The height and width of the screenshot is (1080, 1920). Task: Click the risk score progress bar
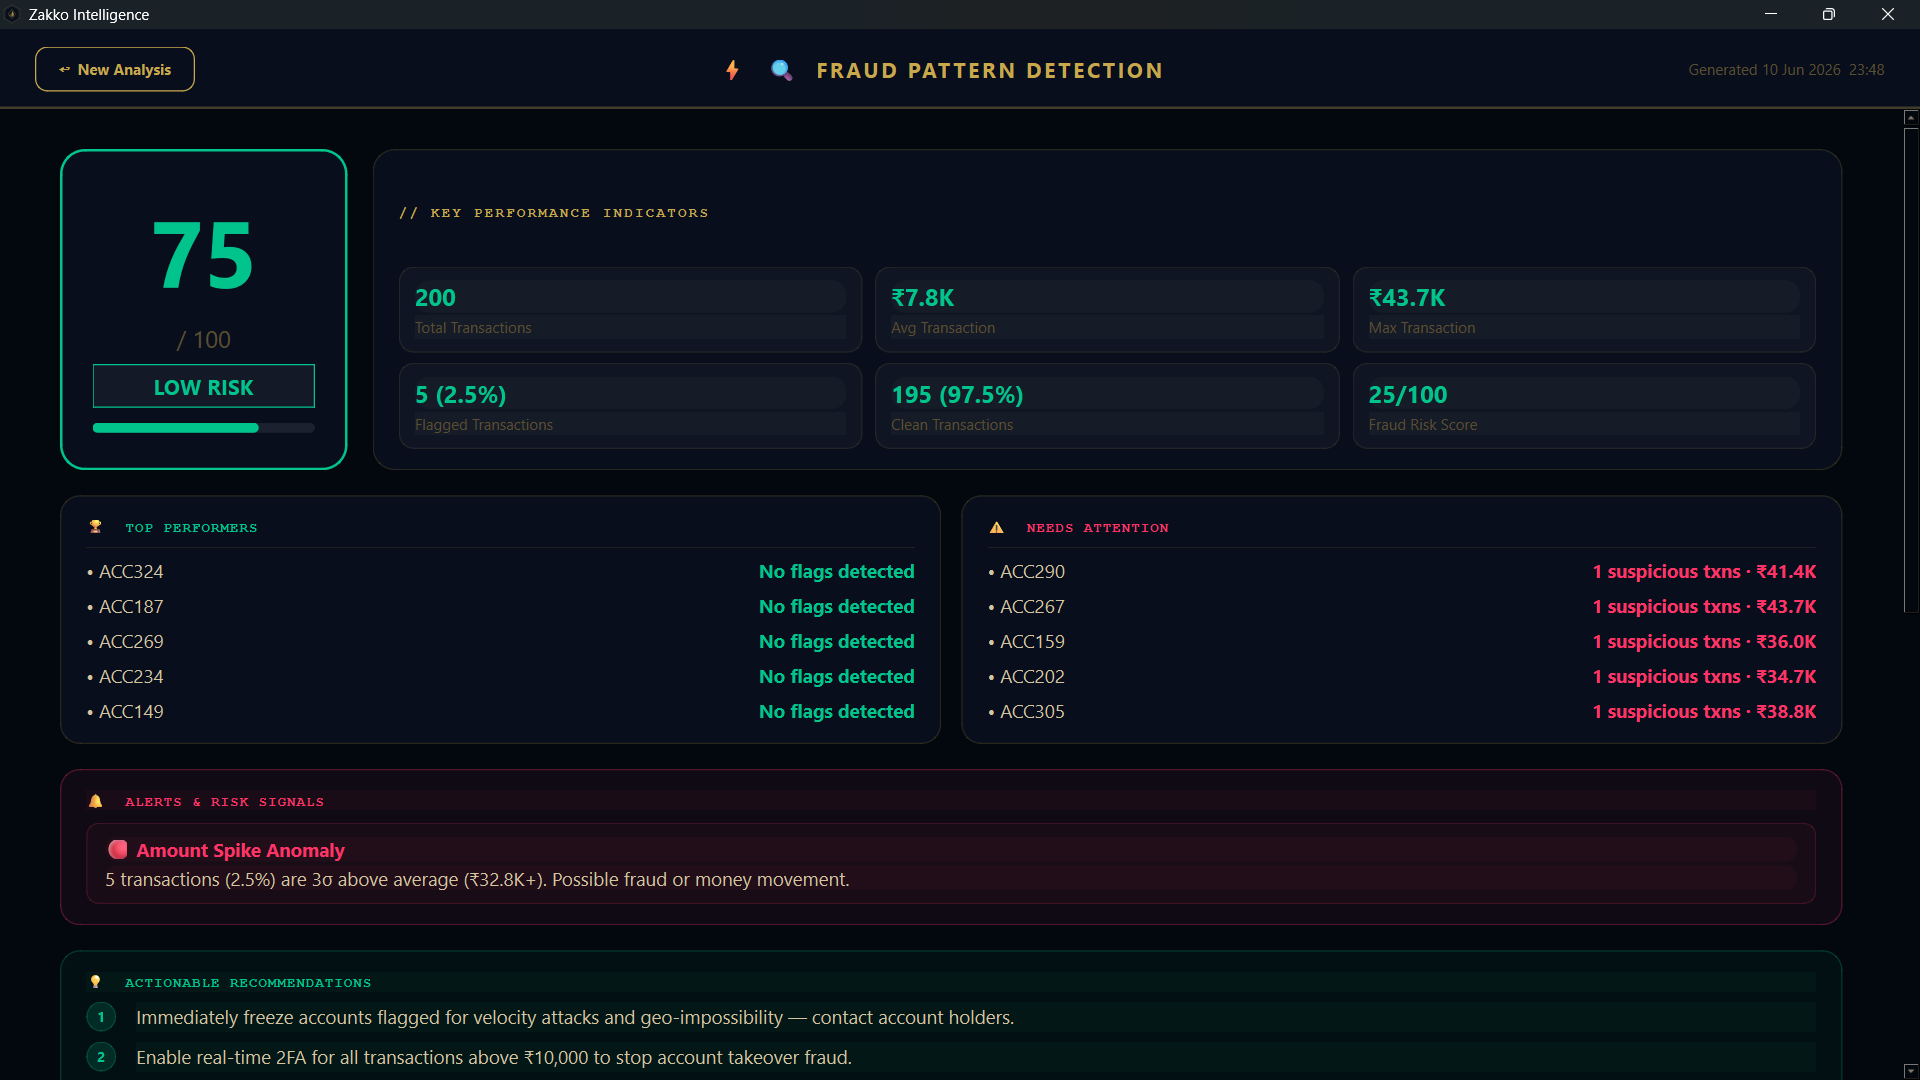coord(204,428)
